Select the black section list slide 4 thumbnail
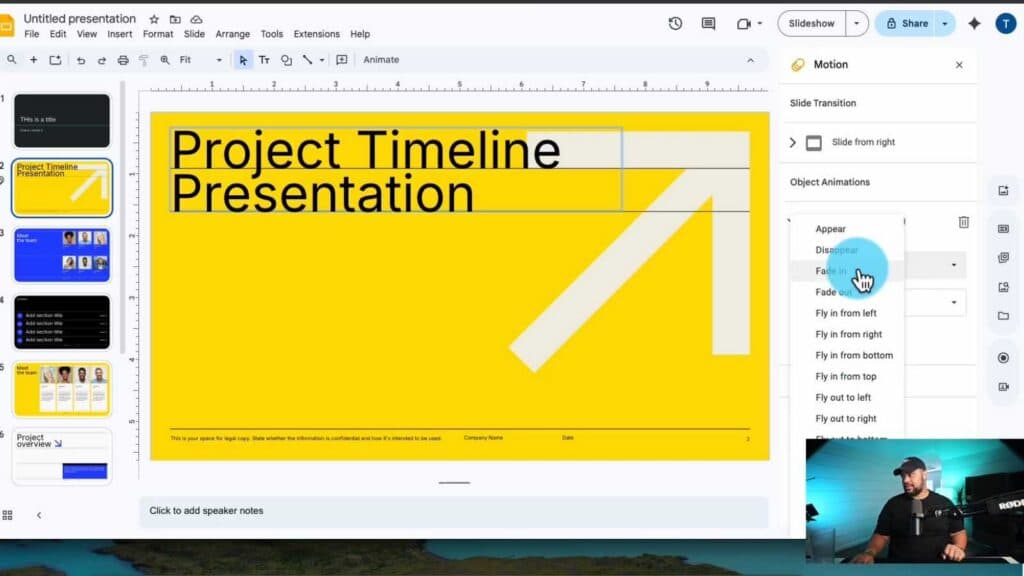1024x576 pixels. point(62,322)
